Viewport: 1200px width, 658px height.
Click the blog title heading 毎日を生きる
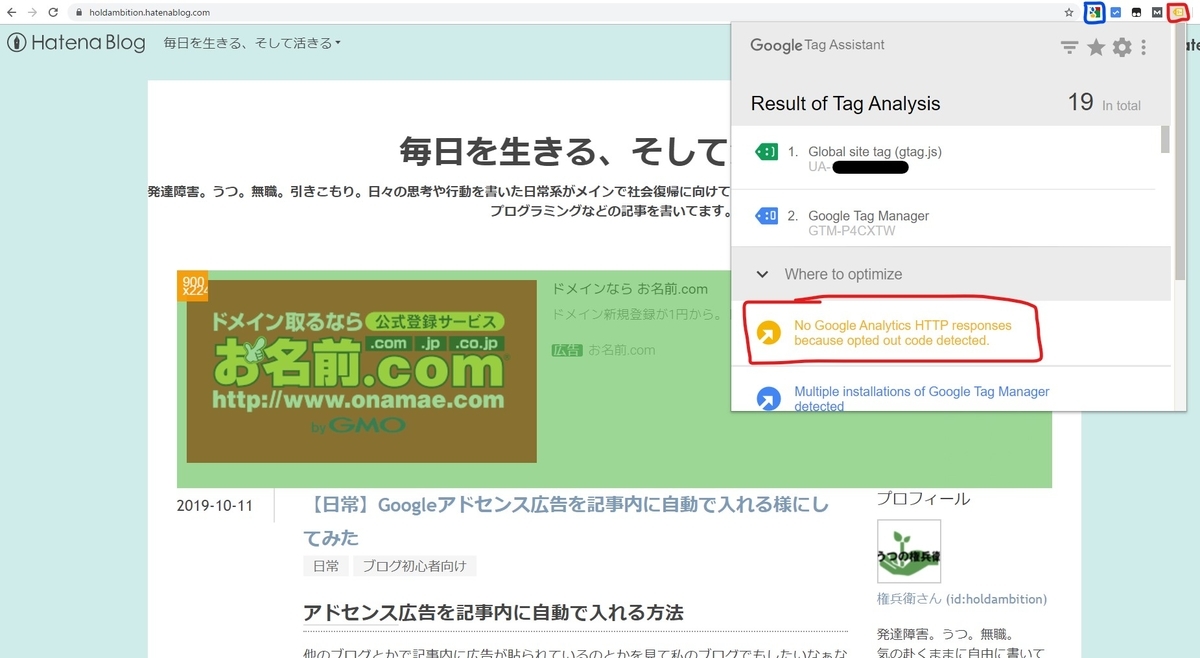[565, 153]
